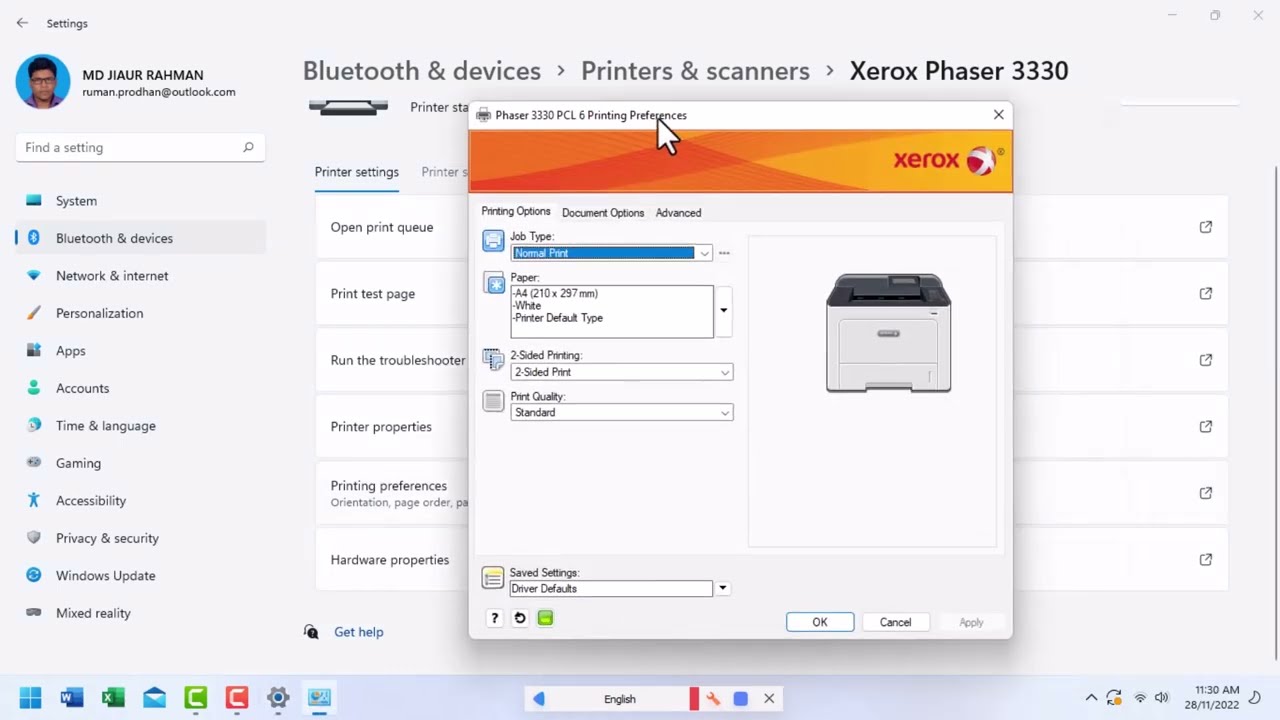Expand the Paper selection arrow

click(723, 310)
